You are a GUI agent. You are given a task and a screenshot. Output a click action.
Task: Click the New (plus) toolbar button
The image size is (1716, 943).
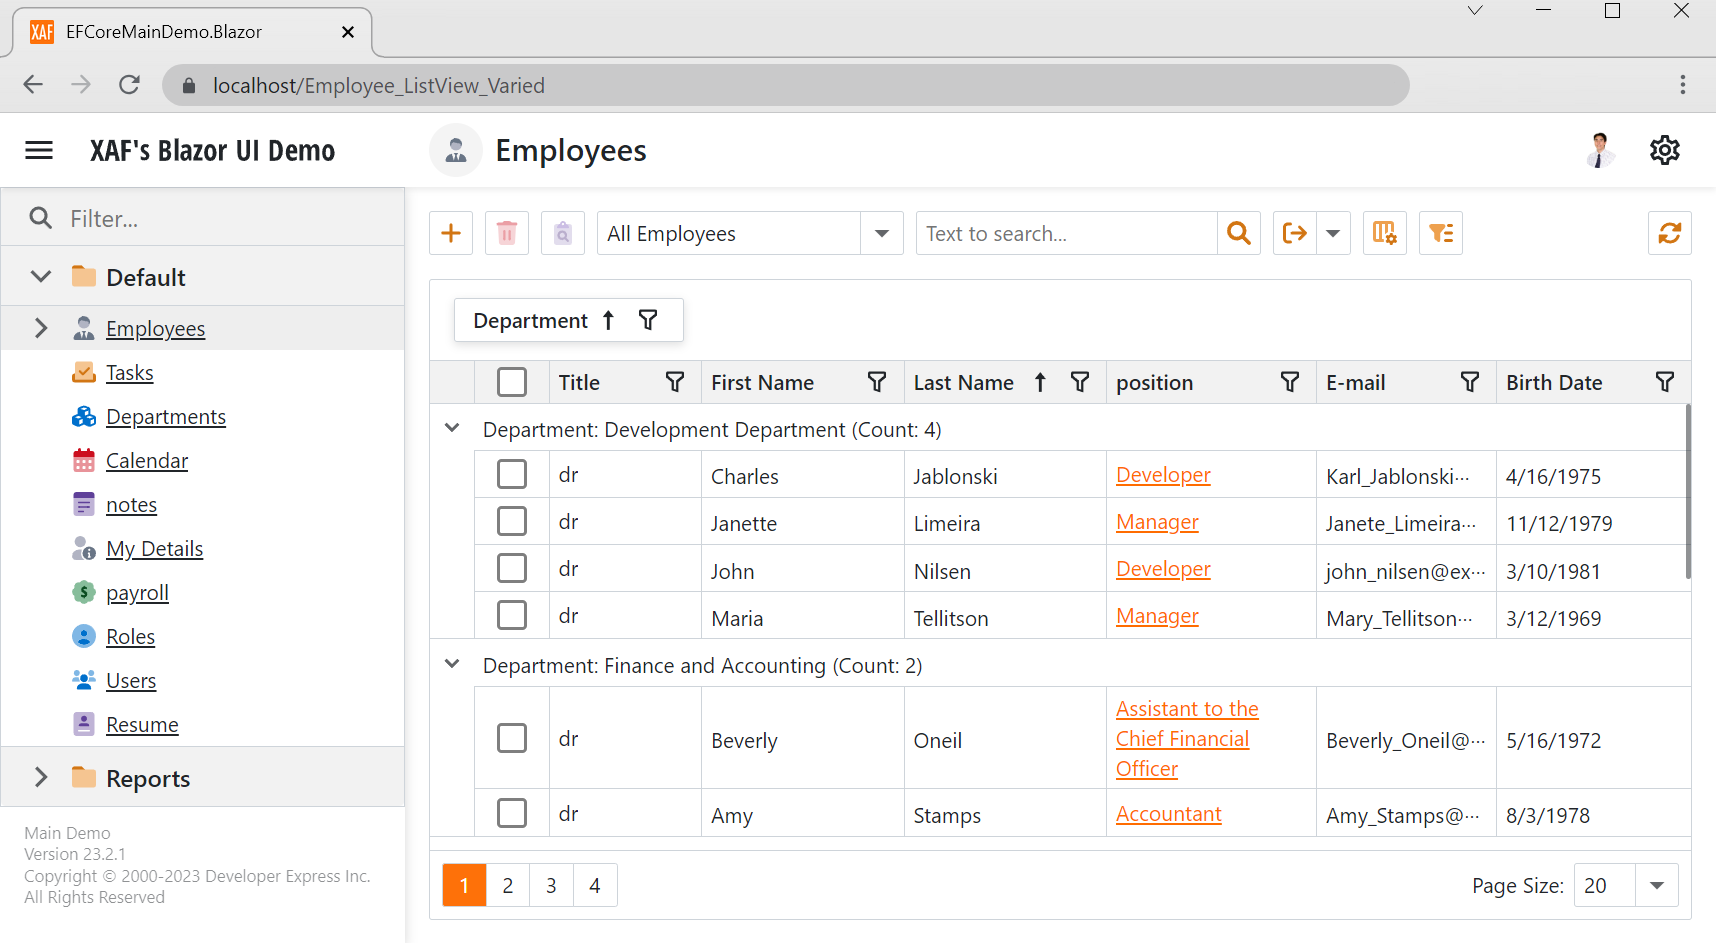tap(451, 233)
